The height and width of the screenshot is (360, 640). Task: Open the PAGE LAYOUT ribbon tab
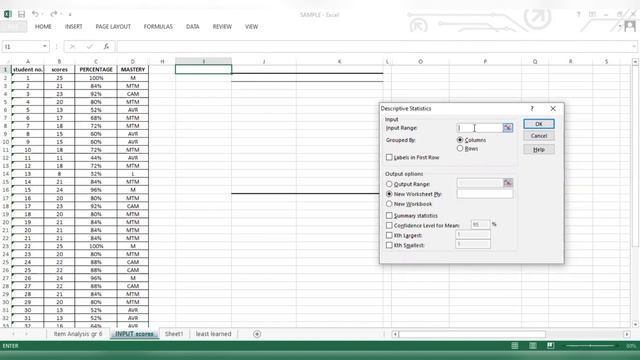point(113,27)
